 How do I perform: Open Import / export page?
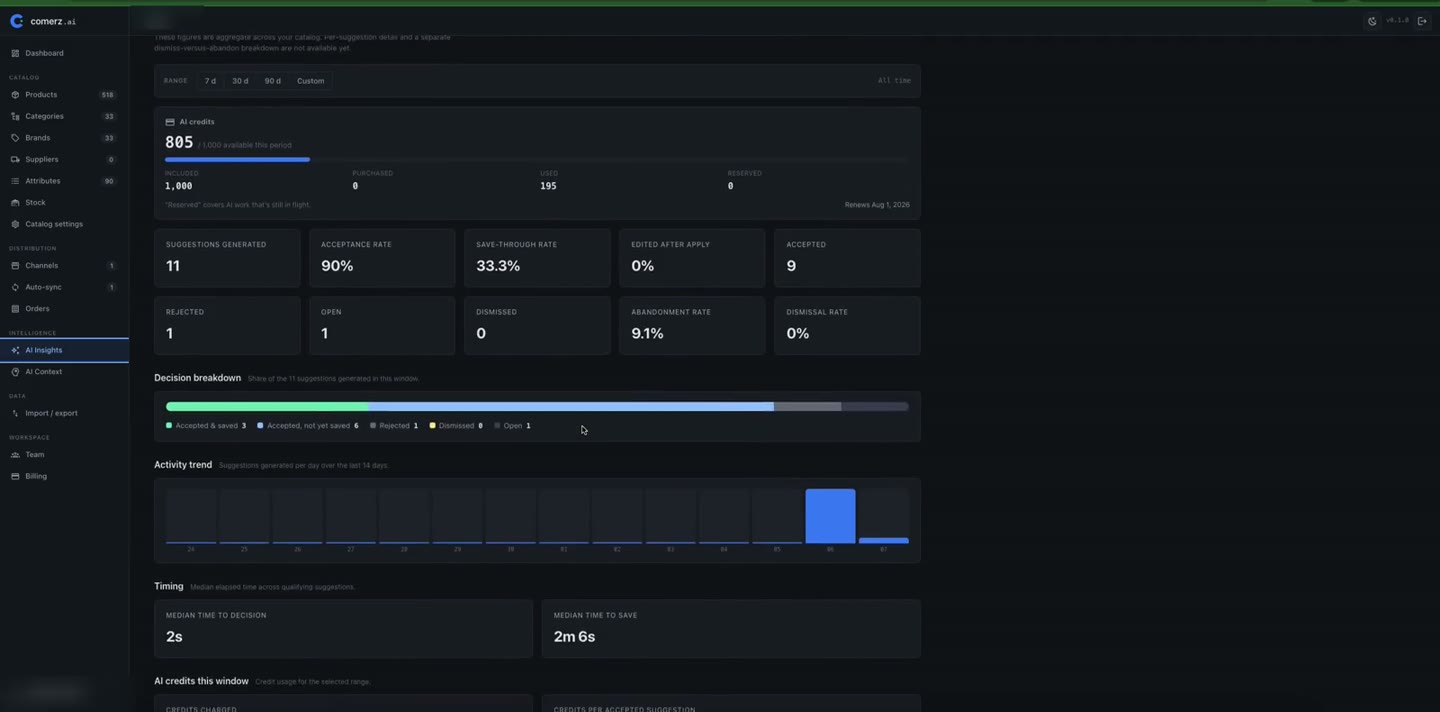(x=64, y=413)
